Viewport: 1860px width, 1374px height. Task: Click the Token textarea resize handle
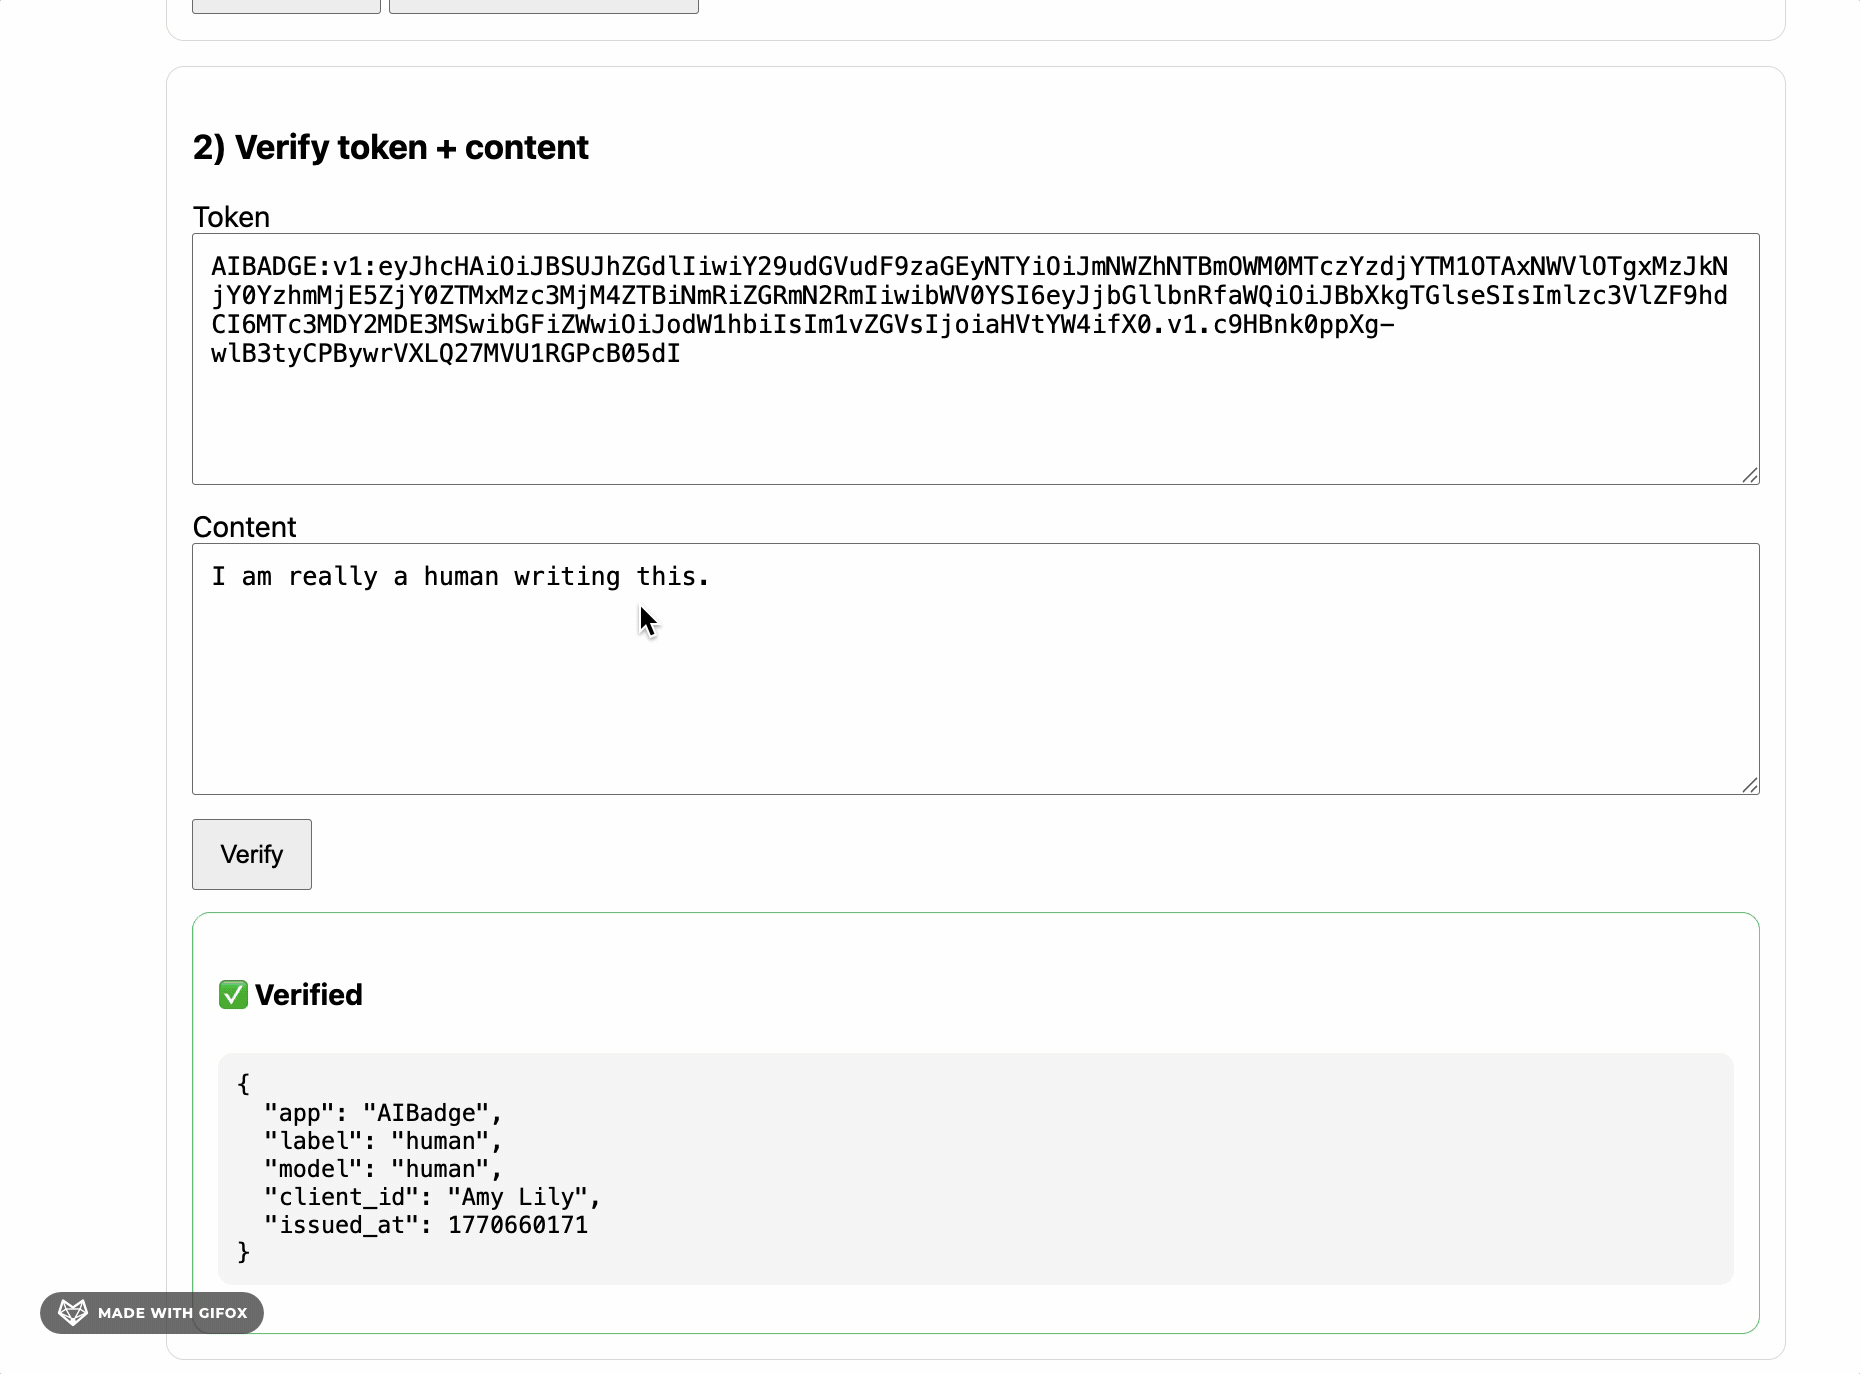(1750, 475)
